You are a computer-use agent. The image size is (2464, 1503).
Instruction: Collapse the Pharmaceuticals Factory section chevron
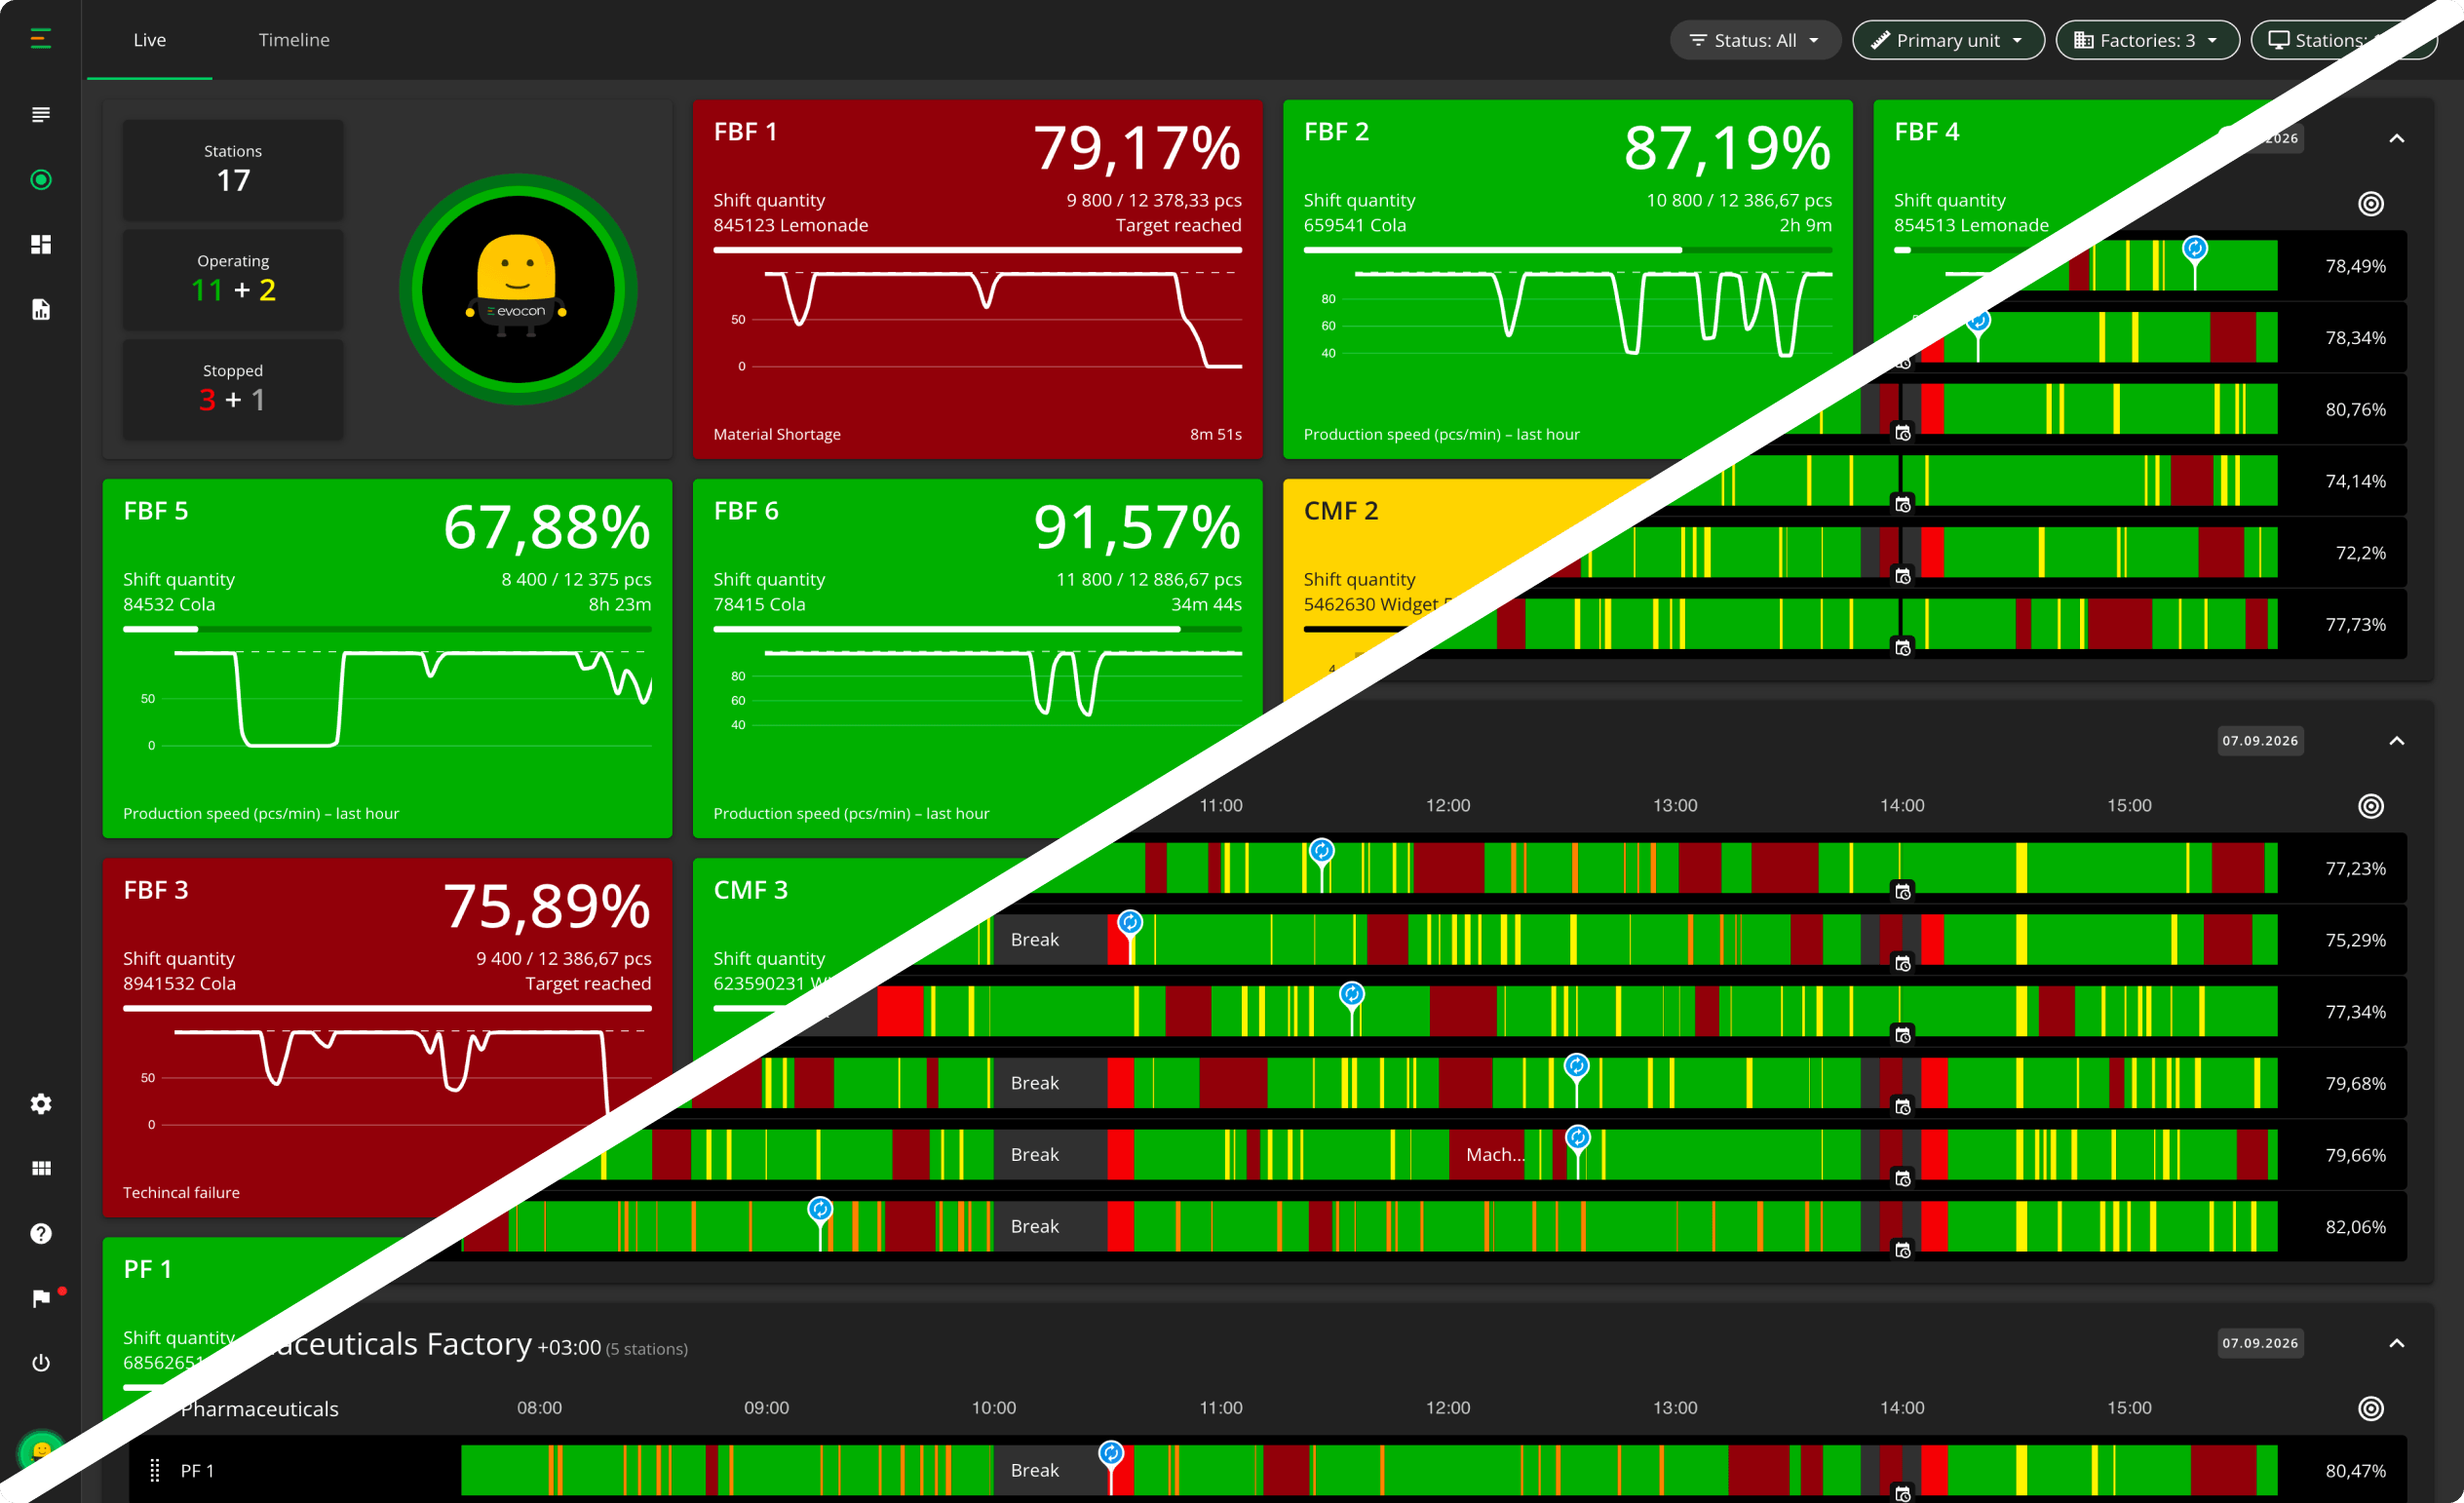[x=2397, y=1343]
